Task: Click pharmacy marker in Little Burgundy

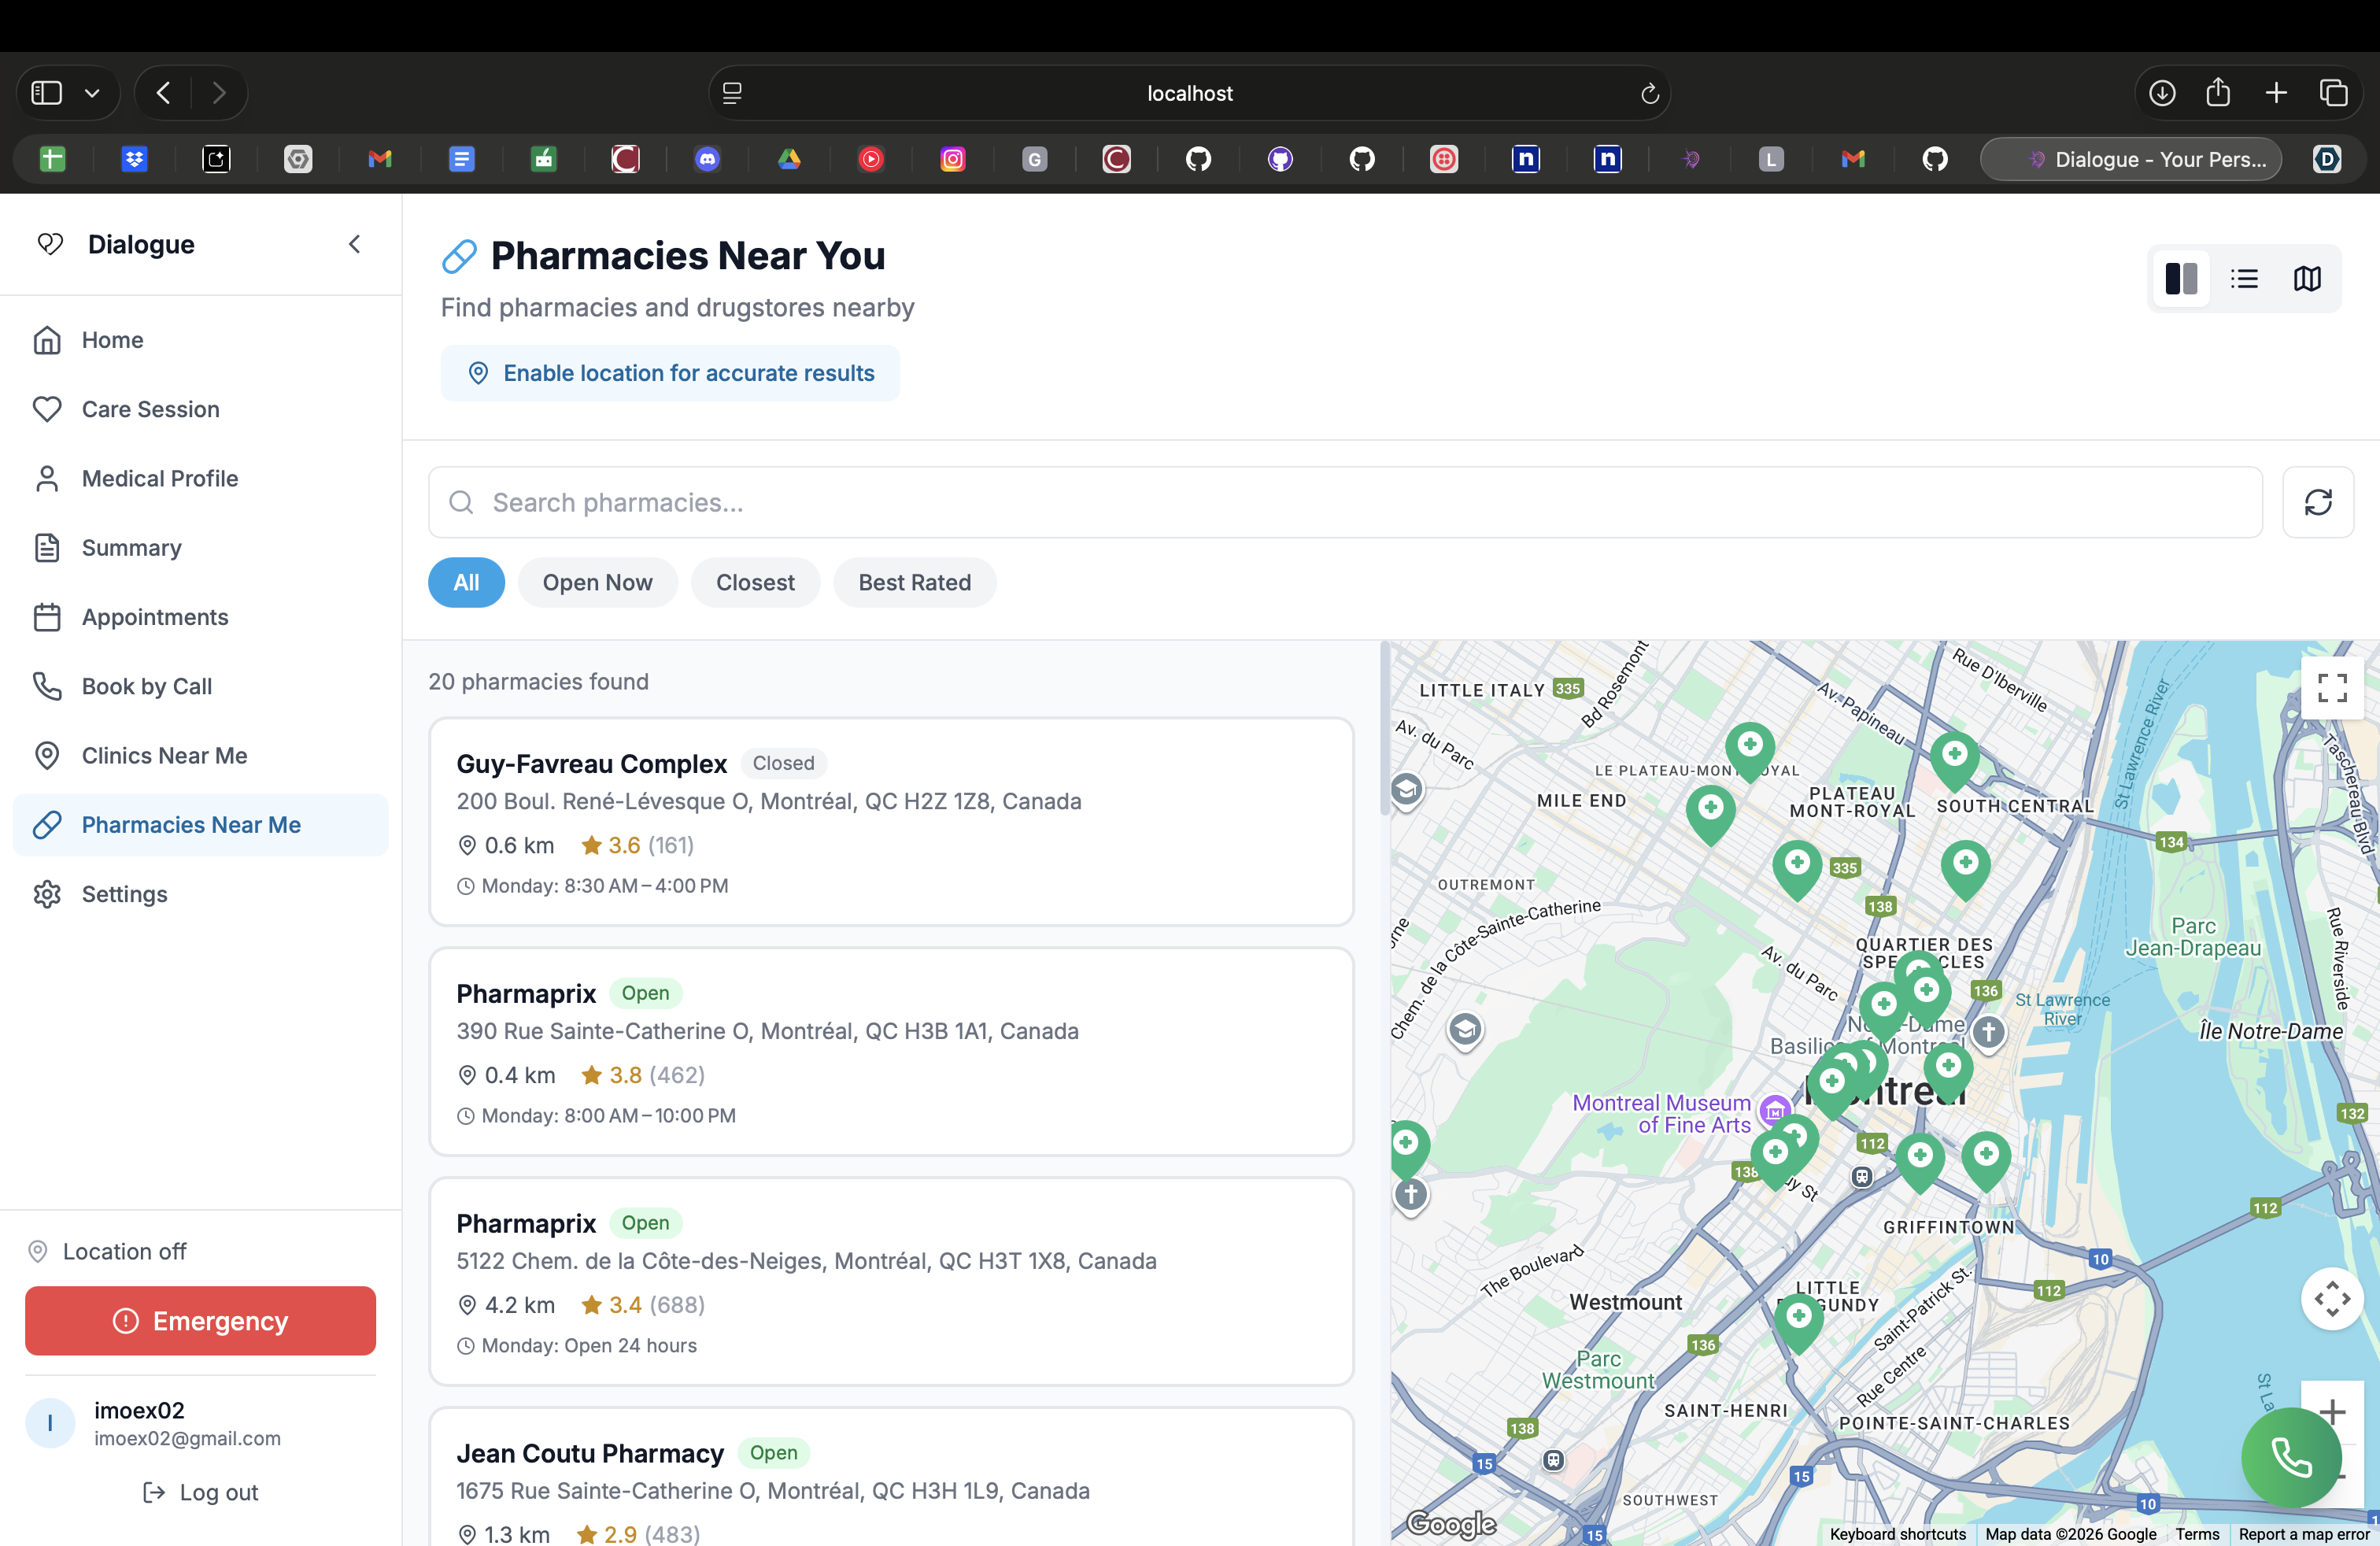Action: point(1798,1318)
